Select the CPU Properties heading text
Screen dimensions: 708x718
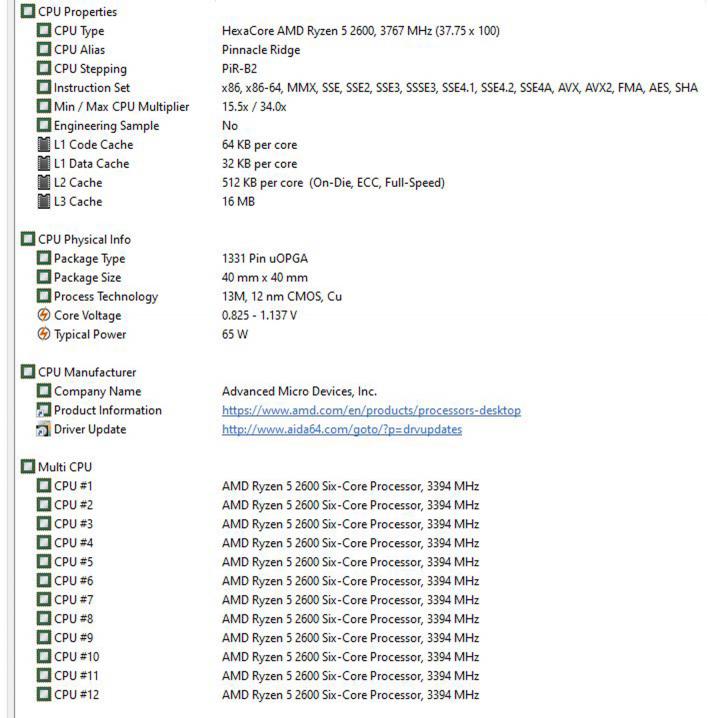point(77,12)
